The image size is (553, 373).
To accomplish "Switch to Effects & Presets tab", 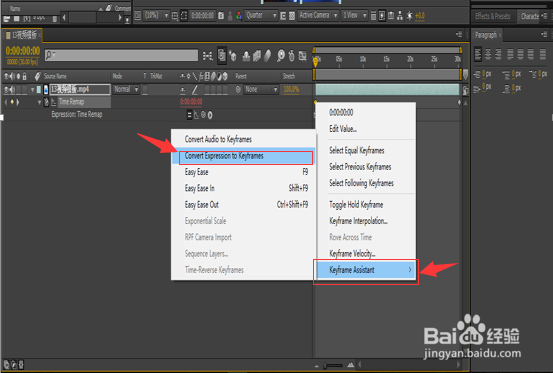I will click(492, 16).
